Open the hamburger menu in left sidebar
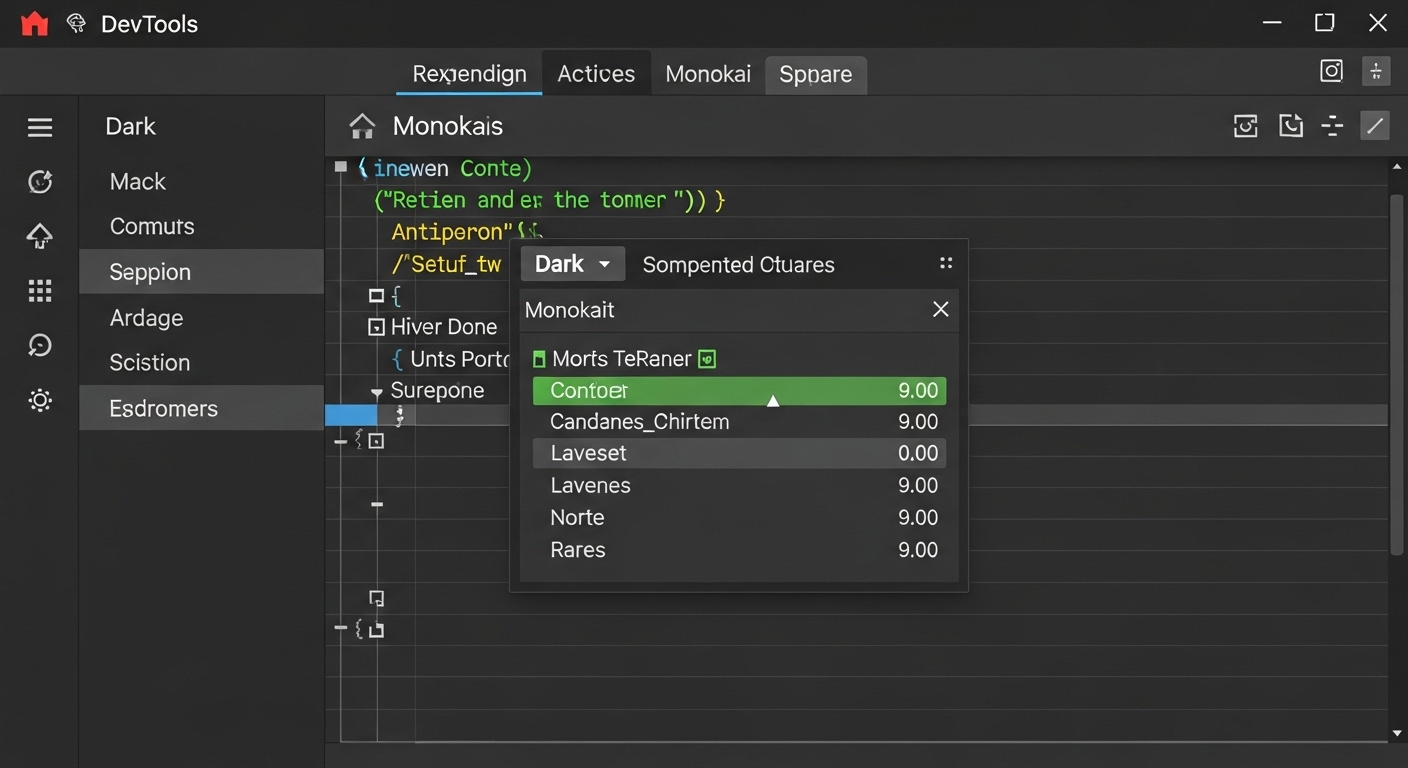Screen dimensions: 1408x768 coord(40,127)
